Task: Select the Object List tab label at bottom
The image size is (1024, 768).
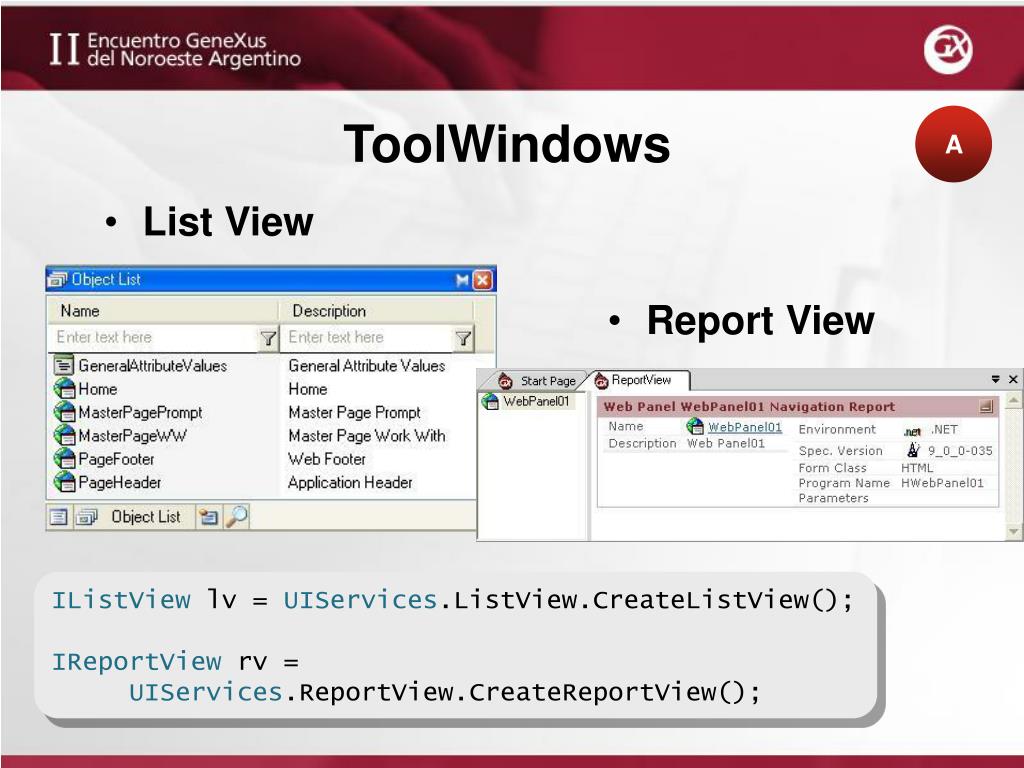Action: point(146,517)
